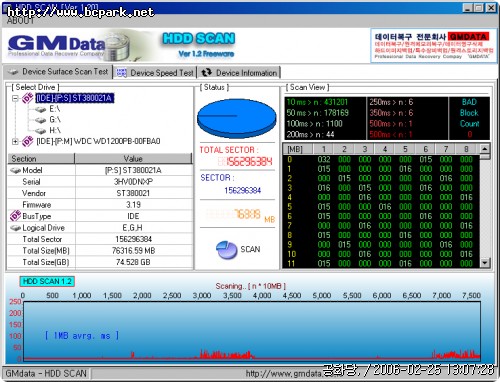The width and height of the screenshot is (500, 382).
Task: Click the GMData logo banner
Action: tap(70, 46)
